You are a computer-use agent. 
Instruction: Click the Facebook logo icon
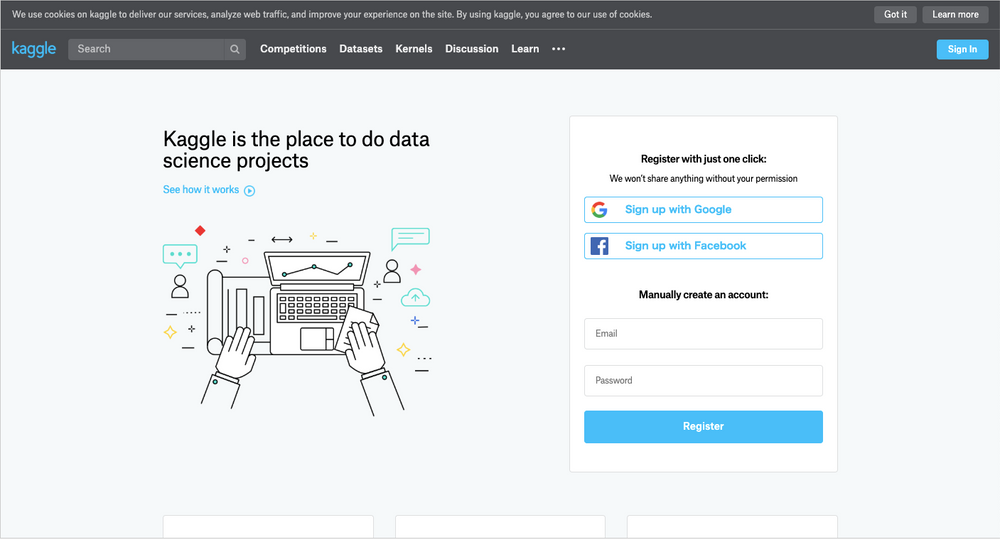(x=599, y=246)
